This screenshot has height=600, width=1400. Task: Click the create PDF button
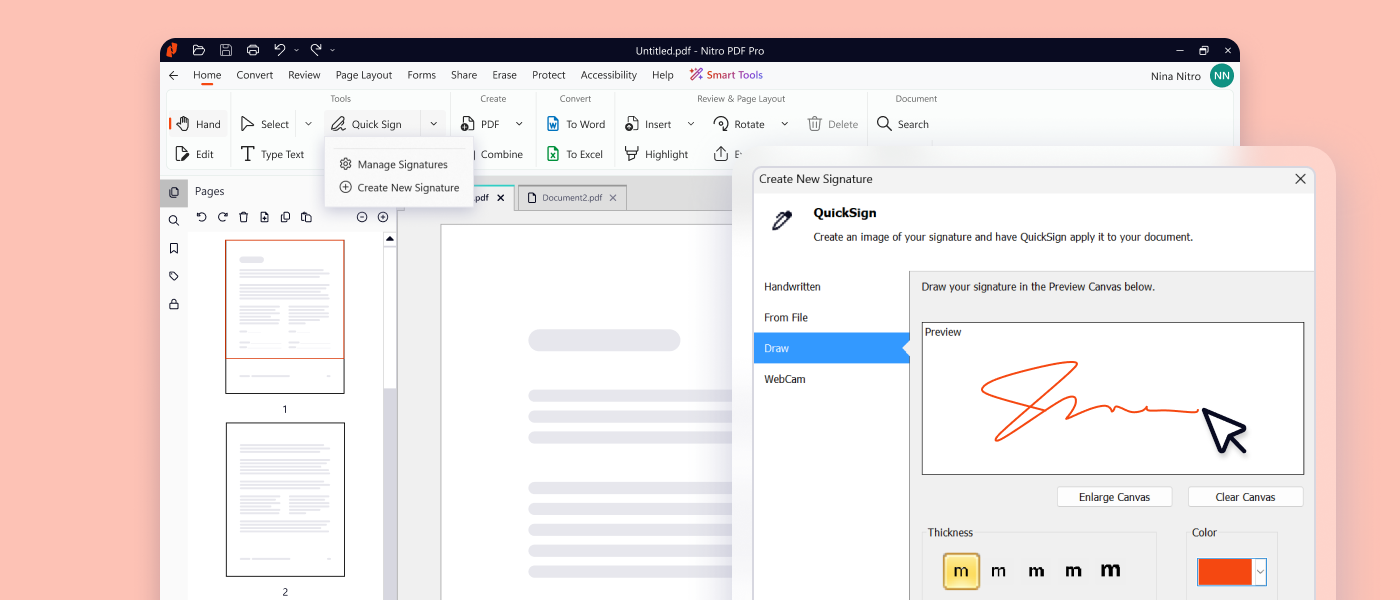480,124
